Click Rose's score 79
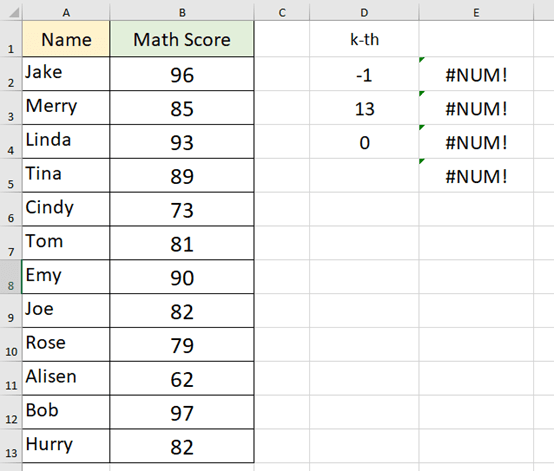554x471 pixels. [x=182, y=345]
